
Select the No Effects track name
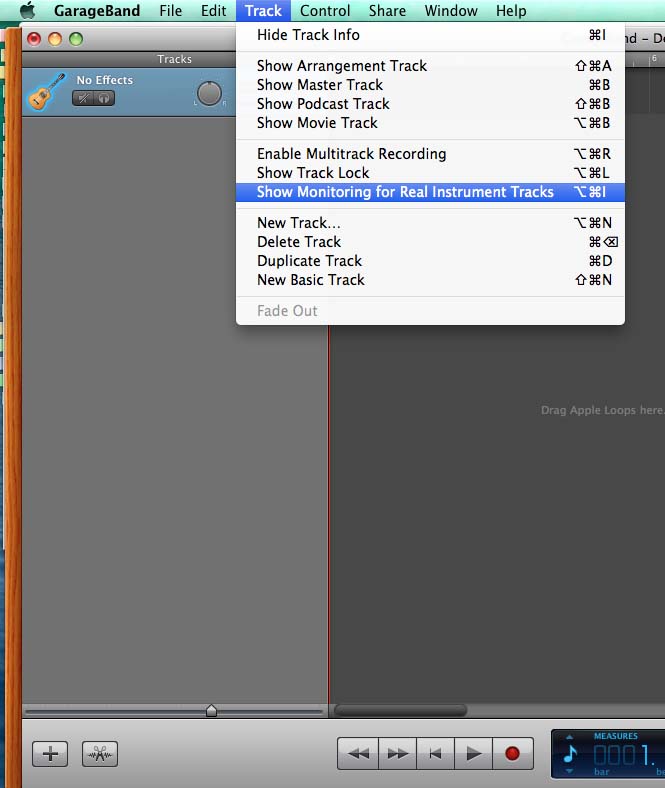[x=105, y=80]
